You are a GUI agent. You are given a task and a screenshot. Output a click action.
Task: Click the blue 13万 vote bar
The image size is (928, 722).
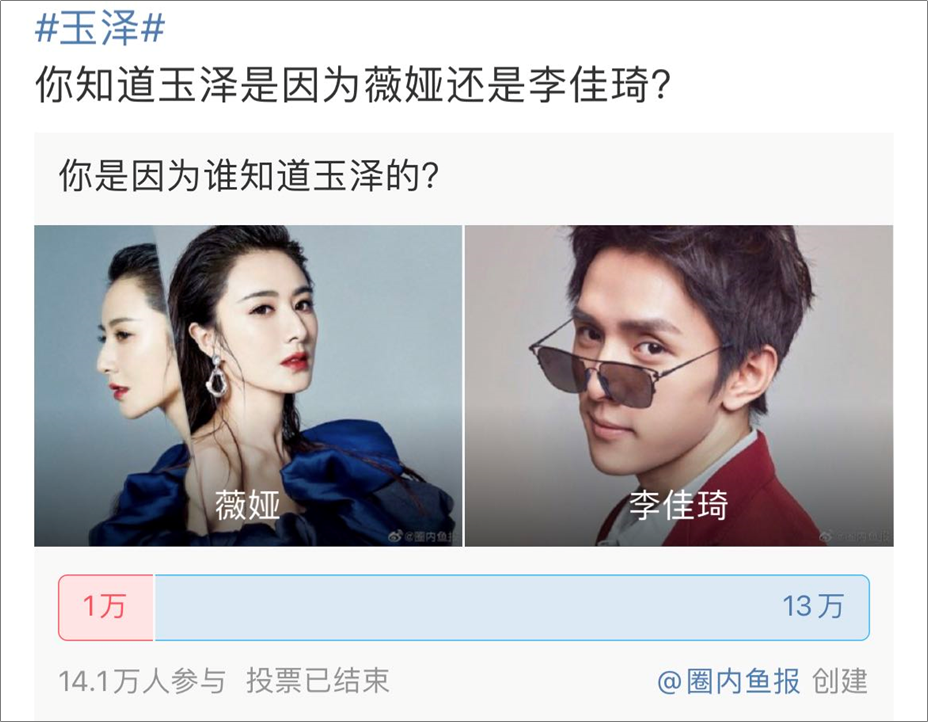(x=512, y=607)
